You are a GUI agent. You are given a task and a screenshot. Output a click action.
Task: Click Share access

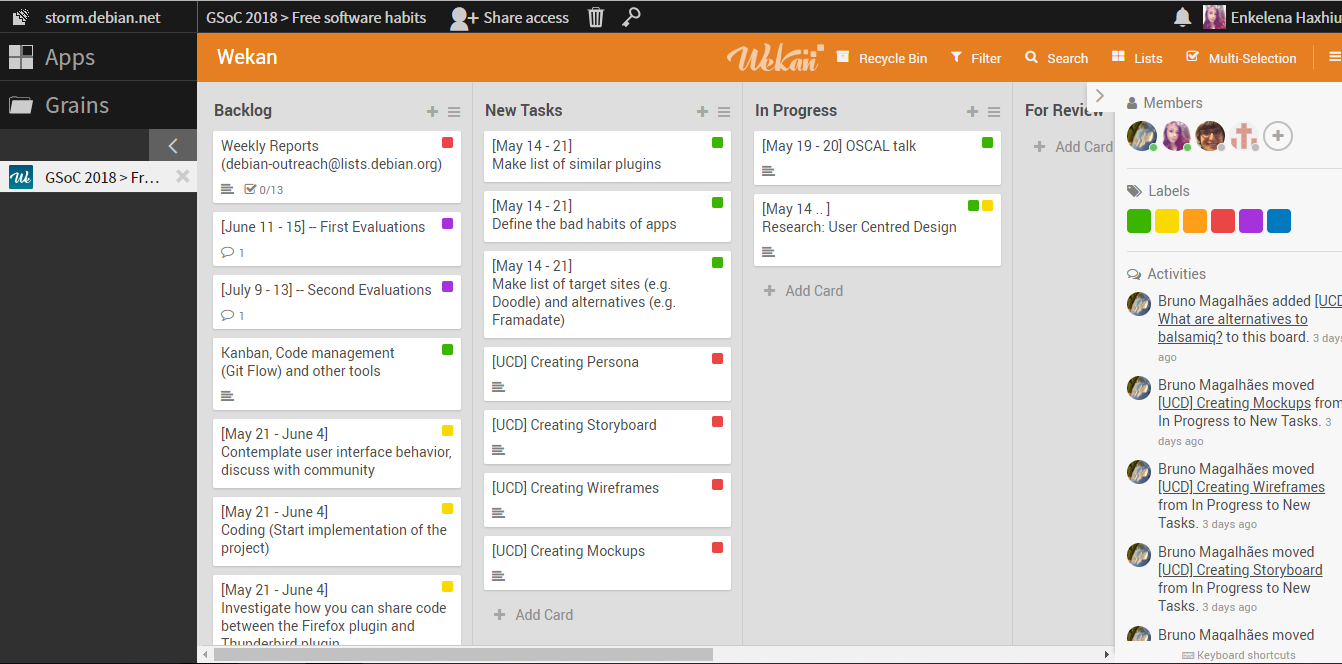(x=509, y=17)
